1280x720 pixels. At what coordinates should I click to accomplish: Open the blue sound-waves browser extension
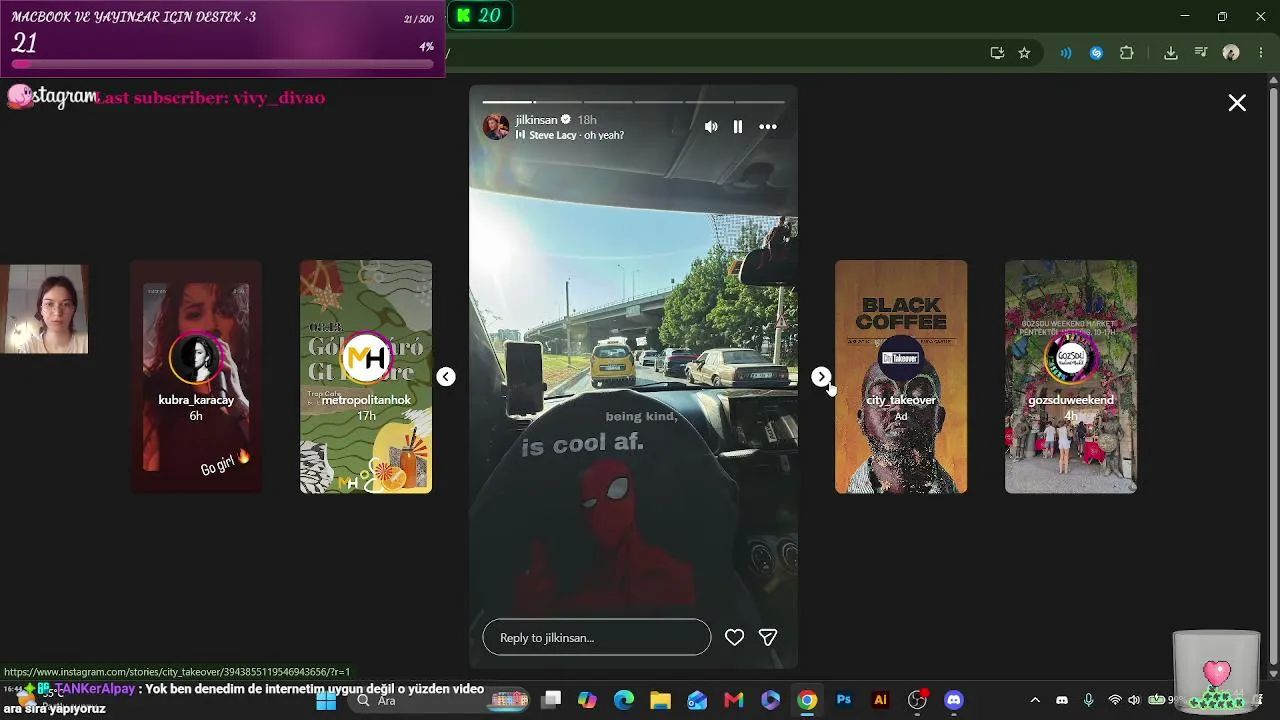1066,53
